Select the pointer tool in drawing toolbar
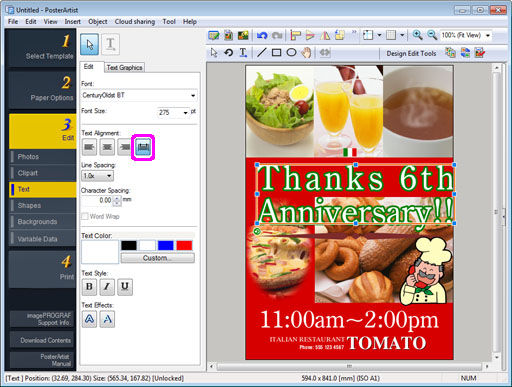The width and height of the screenshot is (512, 387). [x=214, y=53]
